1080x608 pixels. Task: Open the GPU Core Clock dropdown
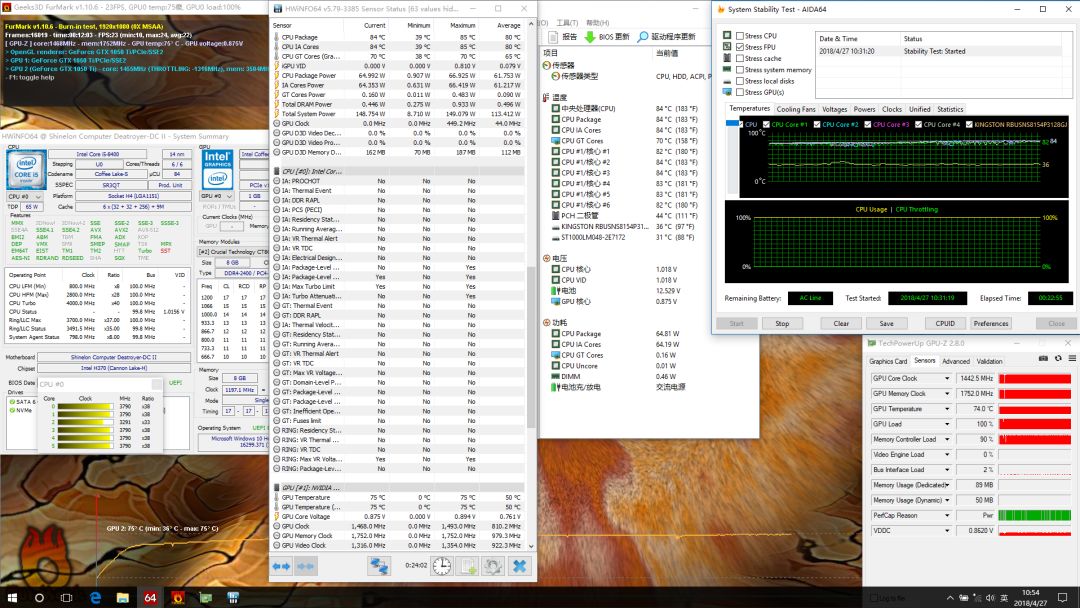947,379
